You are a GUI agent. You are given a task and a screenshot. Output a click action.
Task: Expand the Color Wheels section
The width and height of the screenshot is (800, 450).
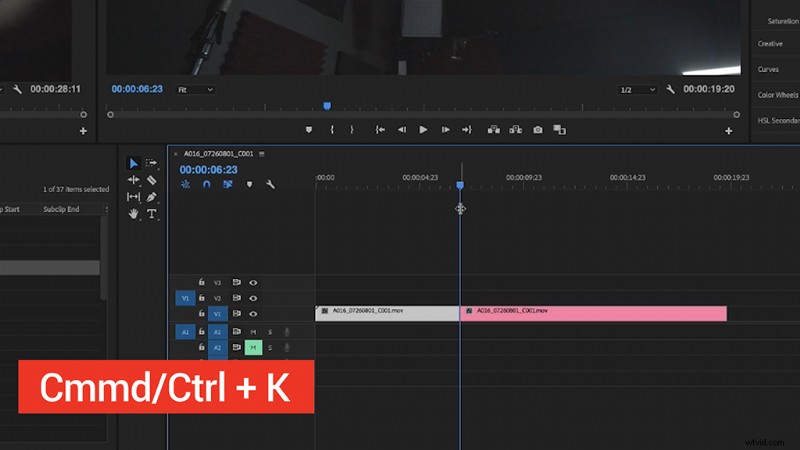tap(778, 95)
